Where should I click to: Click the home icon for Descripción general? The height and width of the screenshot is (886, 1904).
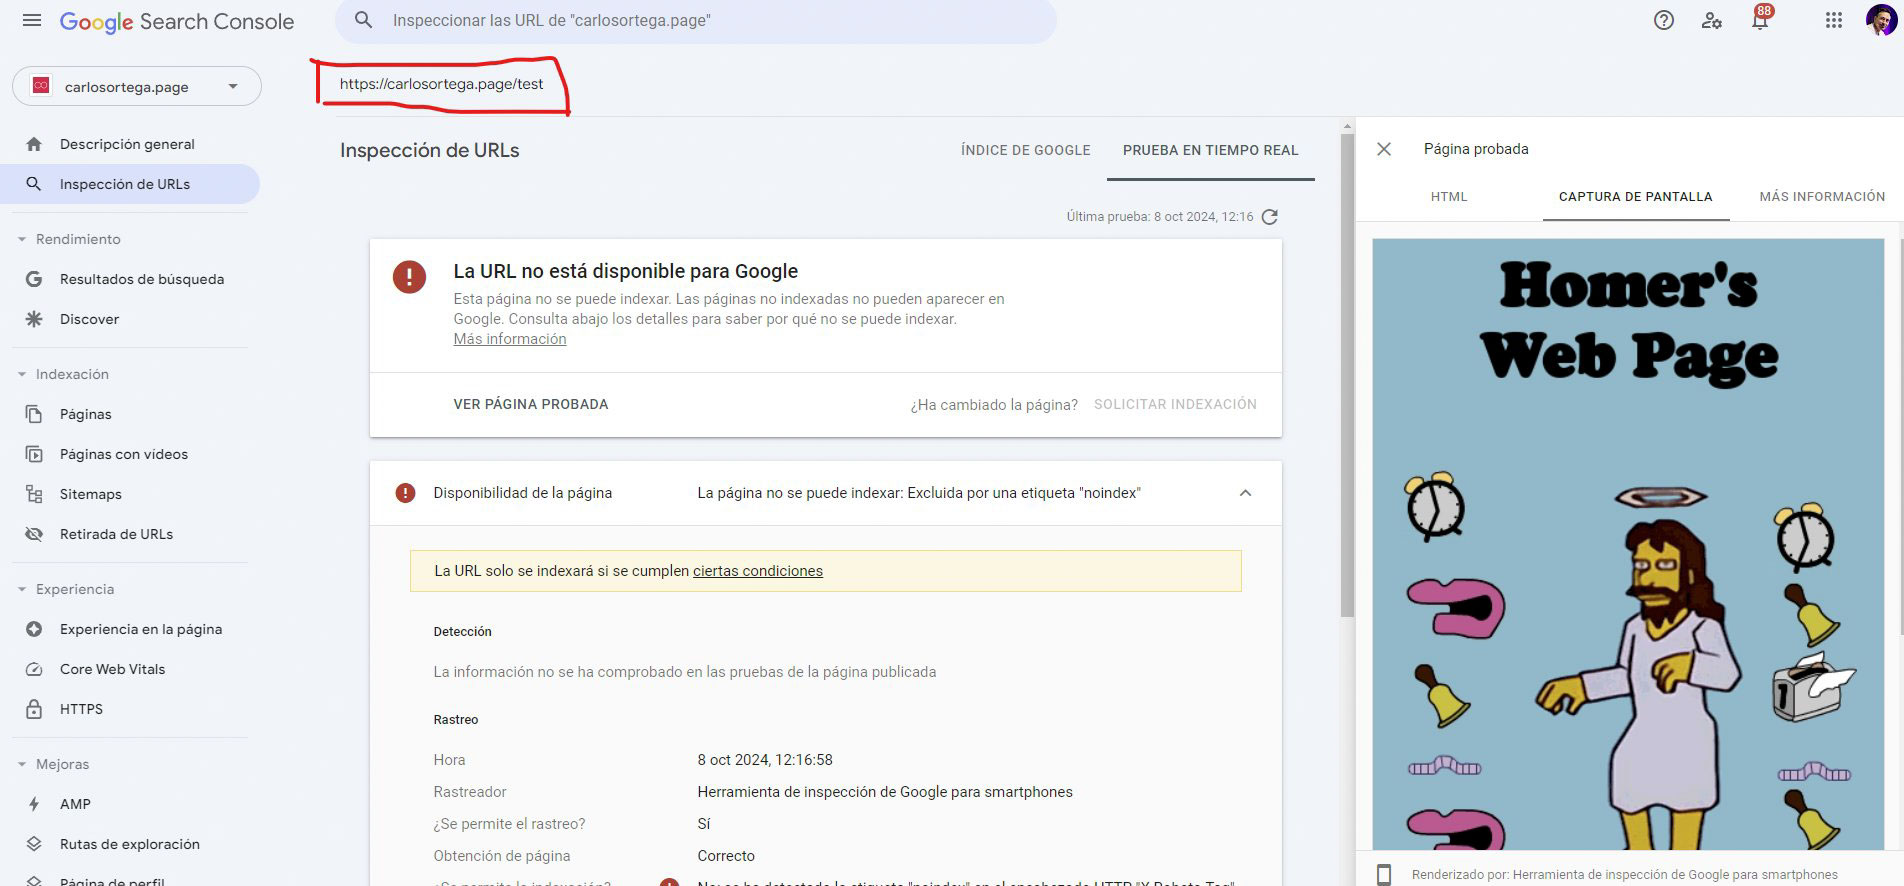coord(34,144)
